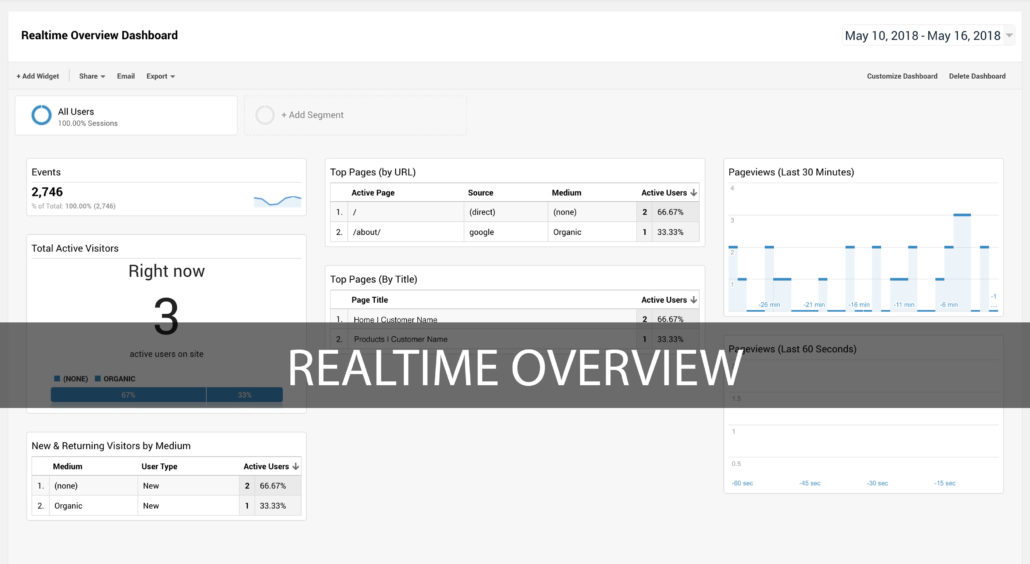
Task: Click the + Add Widget button
Action: 37,76
